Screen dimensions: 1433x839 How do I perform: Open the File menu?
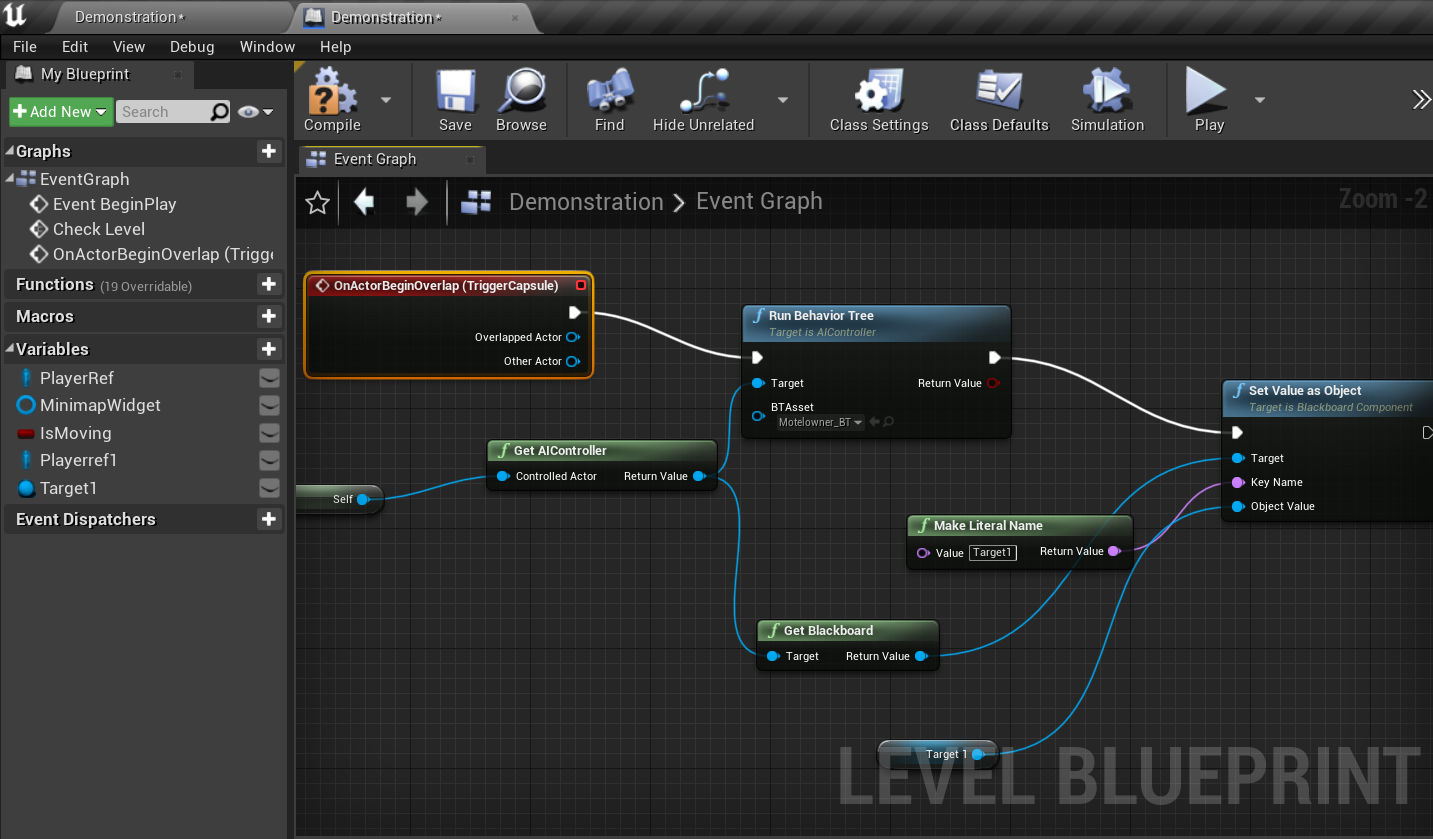click(25, 47)
